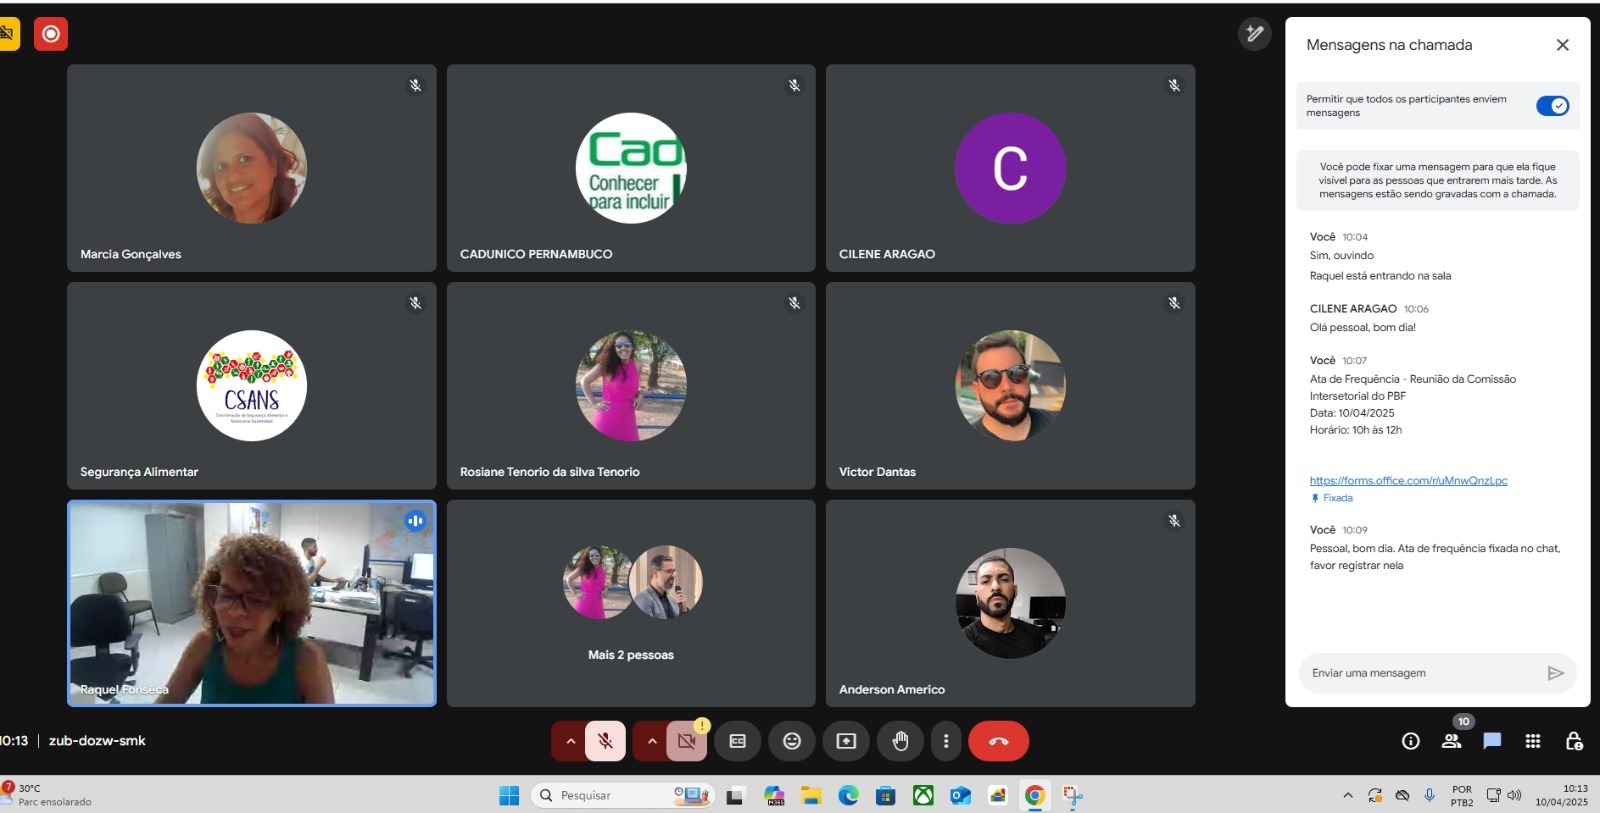Open the forms.office.com attendance link
The height and width of the screenshot is (813, 1600).
coord(1408,480)
